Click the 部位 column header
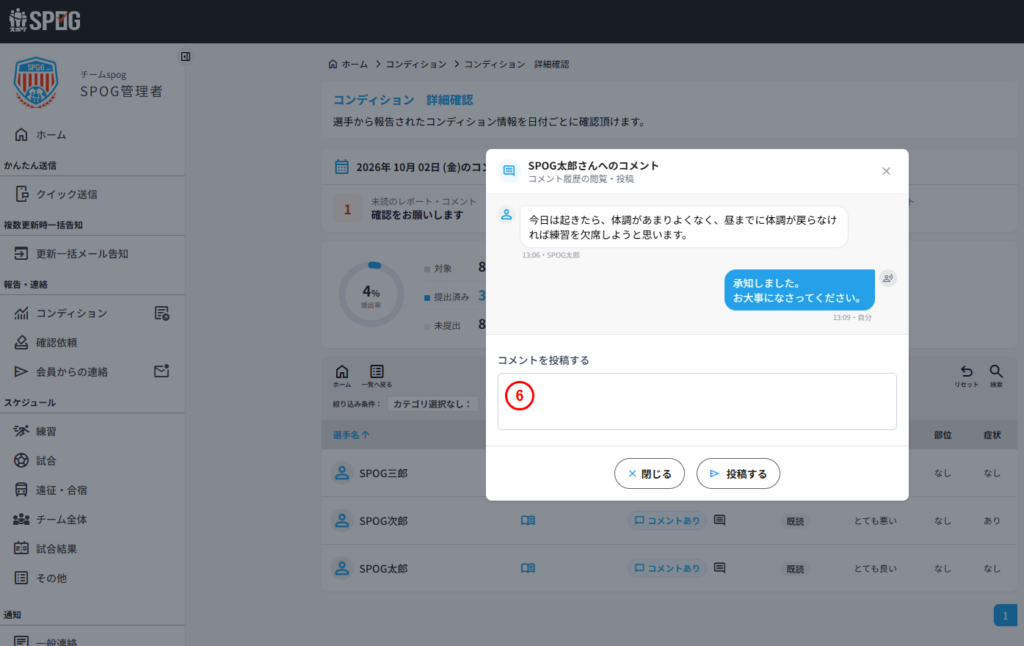 (x=942, y=435)
